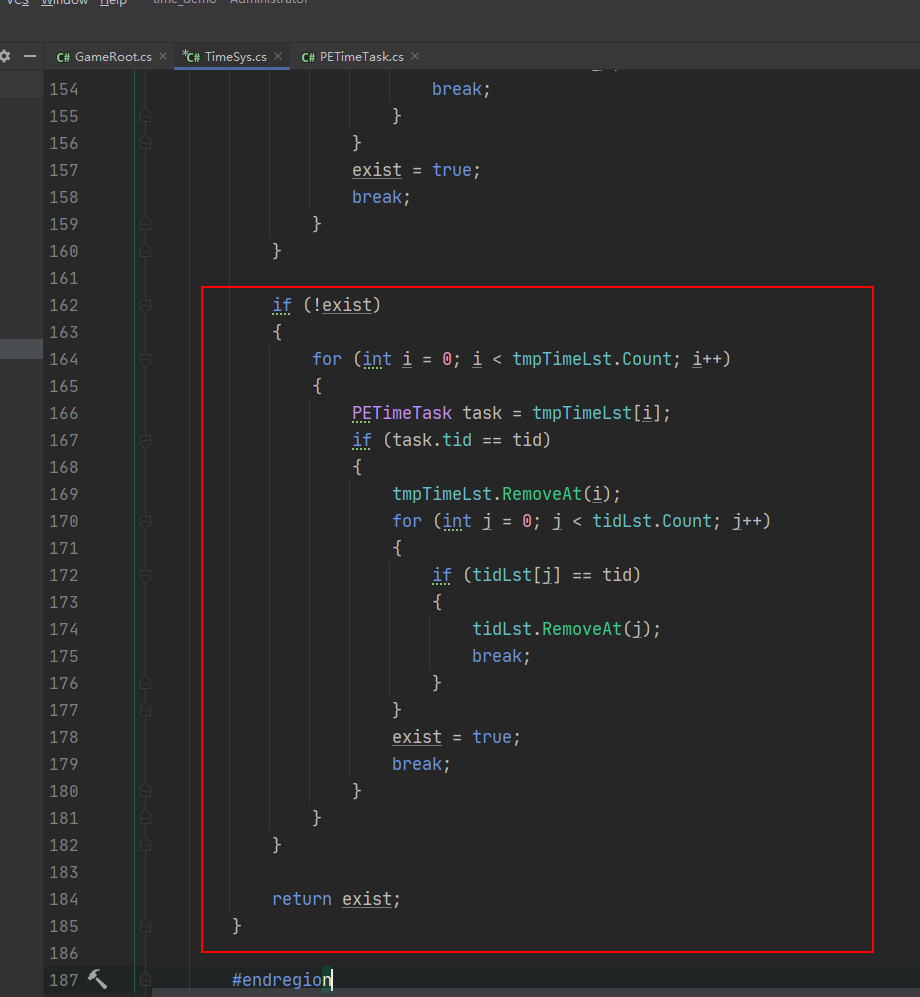This screenshot has width=920, height=997.
Task: Open the Window menu
Action: [x=65, y=3]
